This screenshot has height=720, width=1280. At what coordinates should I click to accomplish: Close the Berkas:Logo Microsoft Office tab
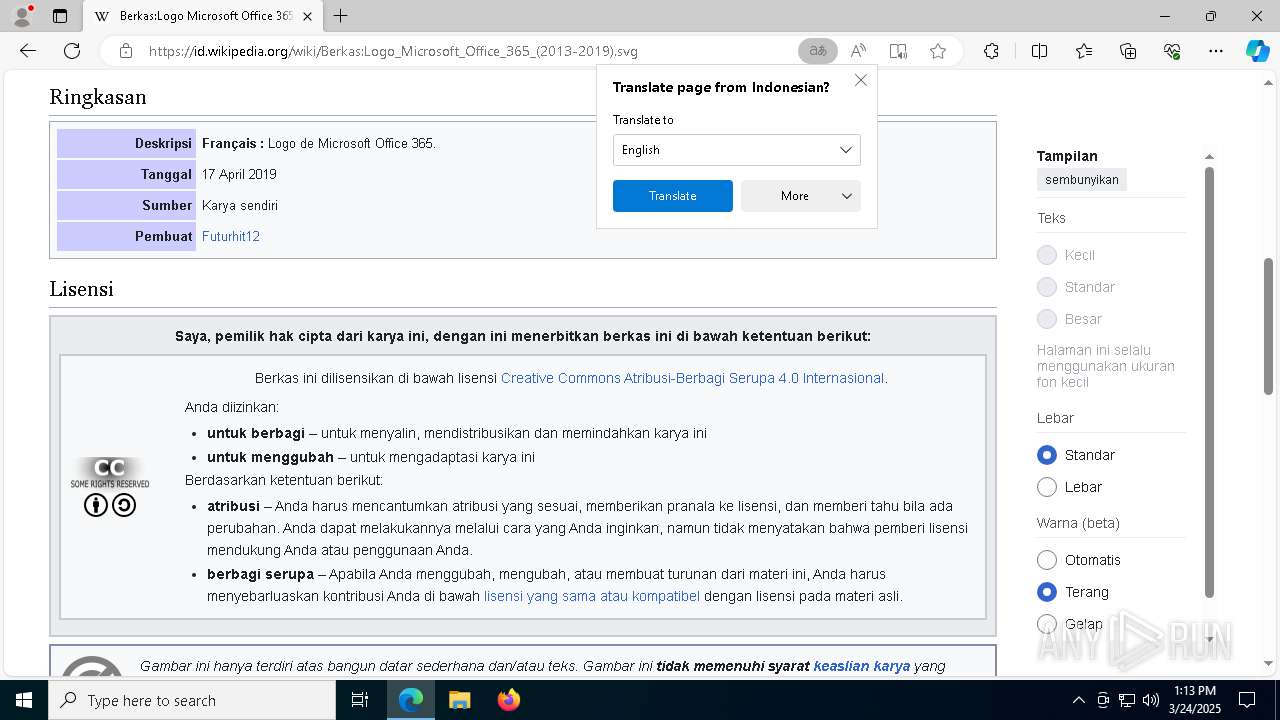[307, 16]
